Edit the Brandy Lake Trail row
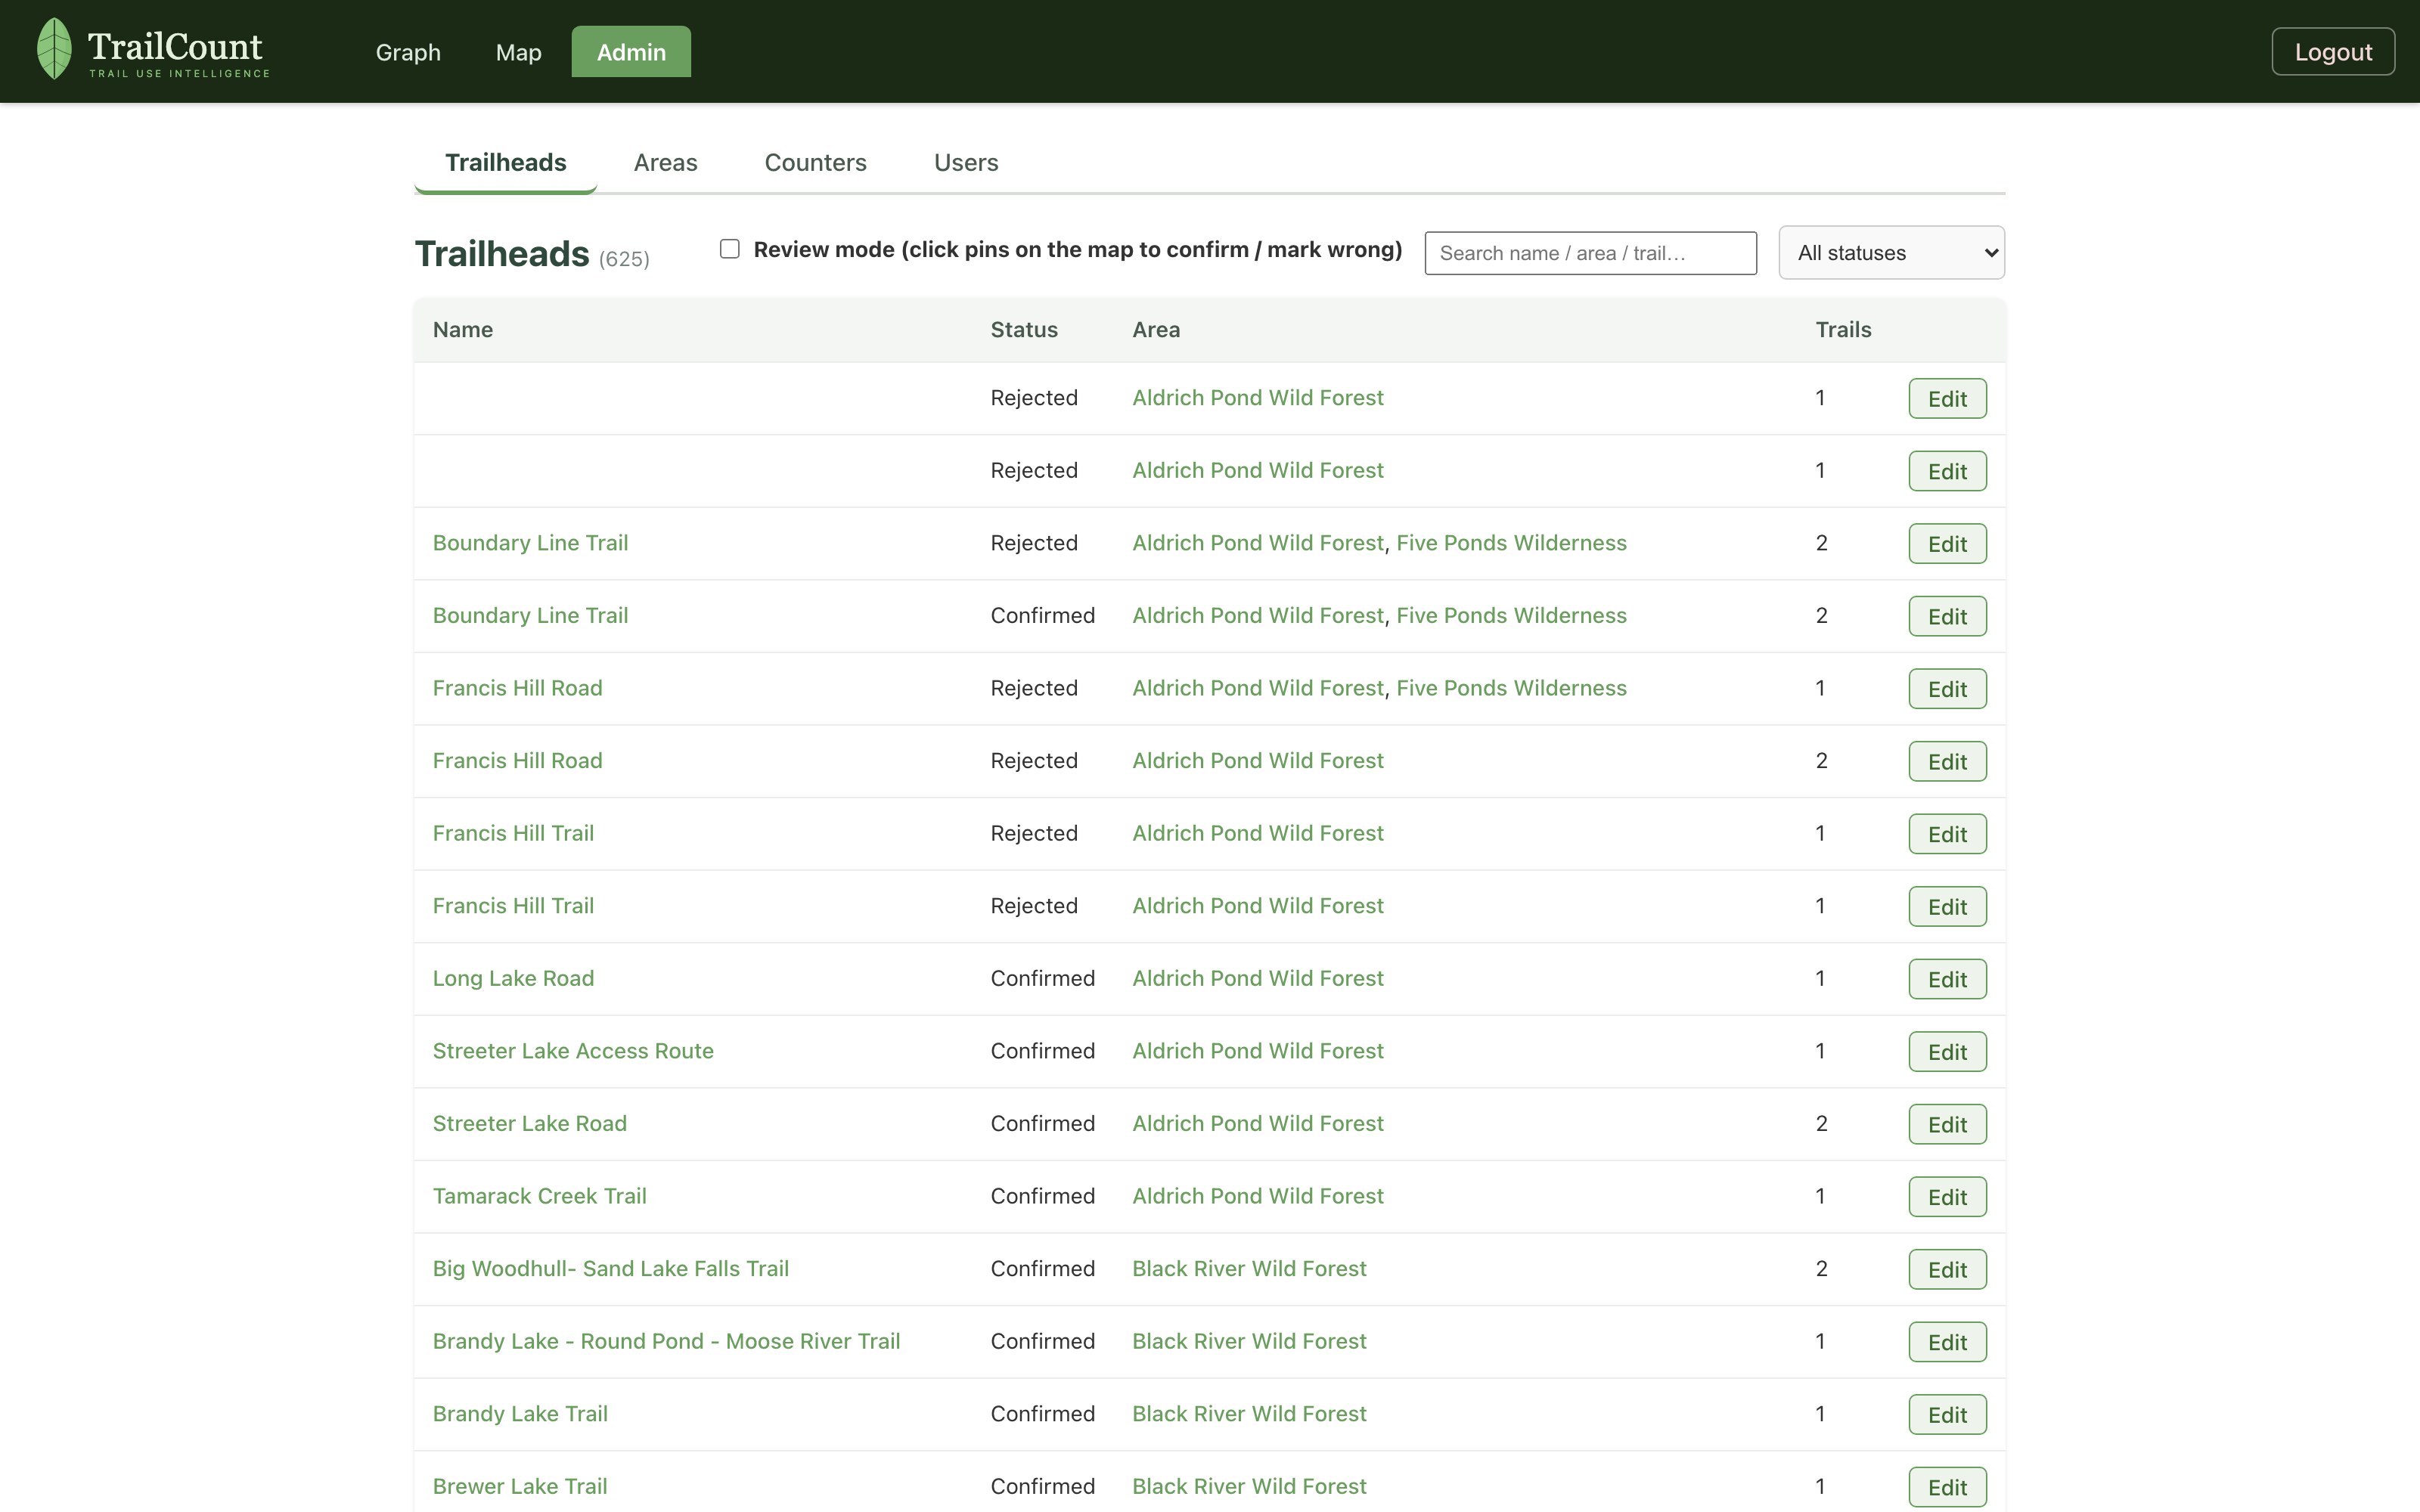The image size is (2420, 1512). (1947, 1416)
